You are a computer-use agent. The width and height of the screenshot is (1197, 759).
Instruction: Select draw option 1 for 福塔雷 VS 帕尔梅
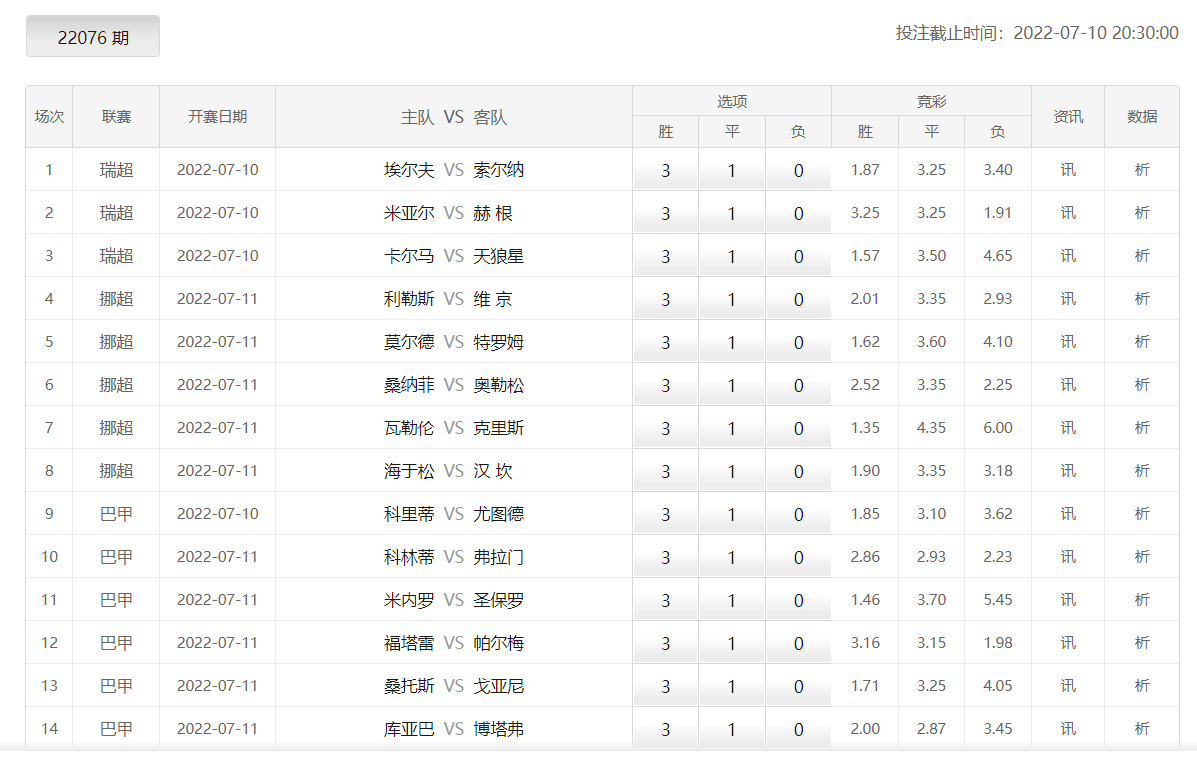[731, 644]
